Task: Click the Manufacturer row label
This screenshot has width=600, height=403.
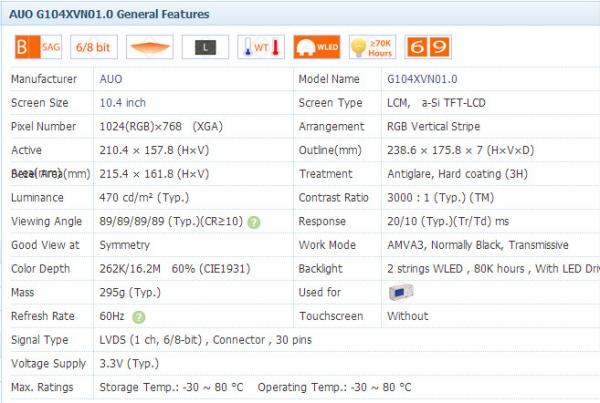Action: click(x=44, y=79)
